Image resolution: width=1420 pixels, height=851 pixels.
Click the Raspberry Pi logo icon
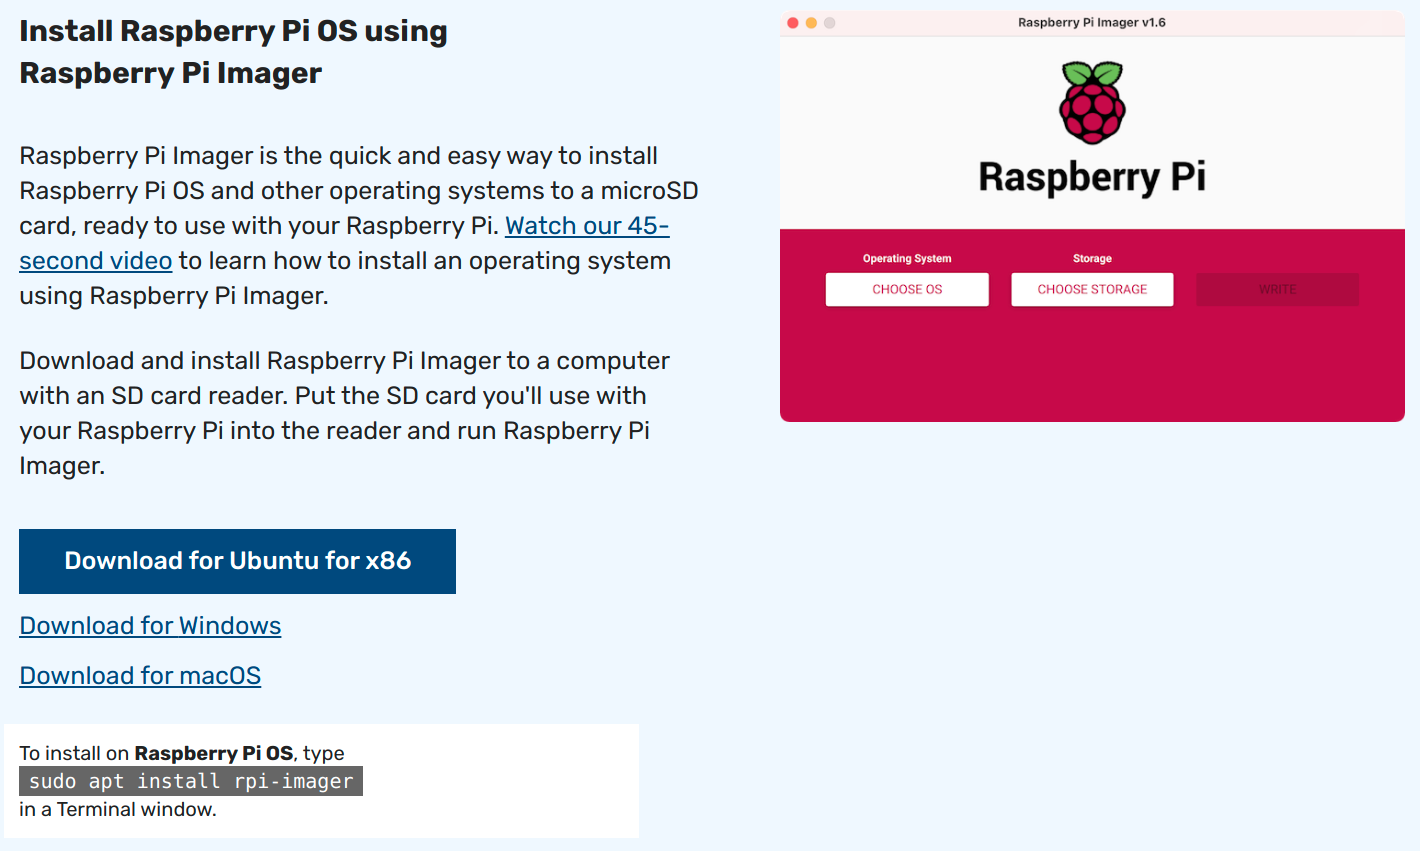tap(1092, 102)
